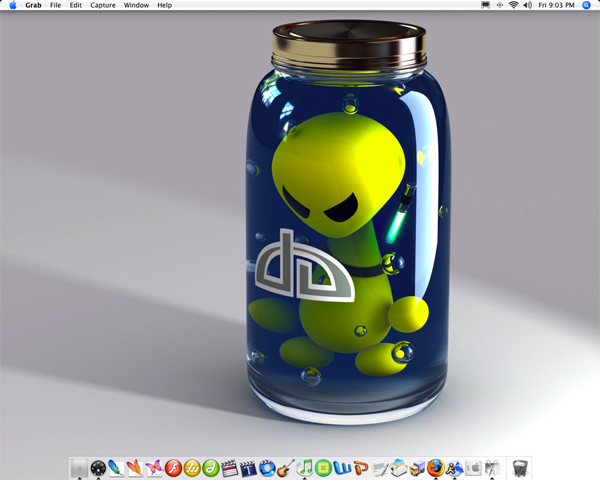Open the Apple menu
This screenshot has height=480, width=600.
pos(13,5)
